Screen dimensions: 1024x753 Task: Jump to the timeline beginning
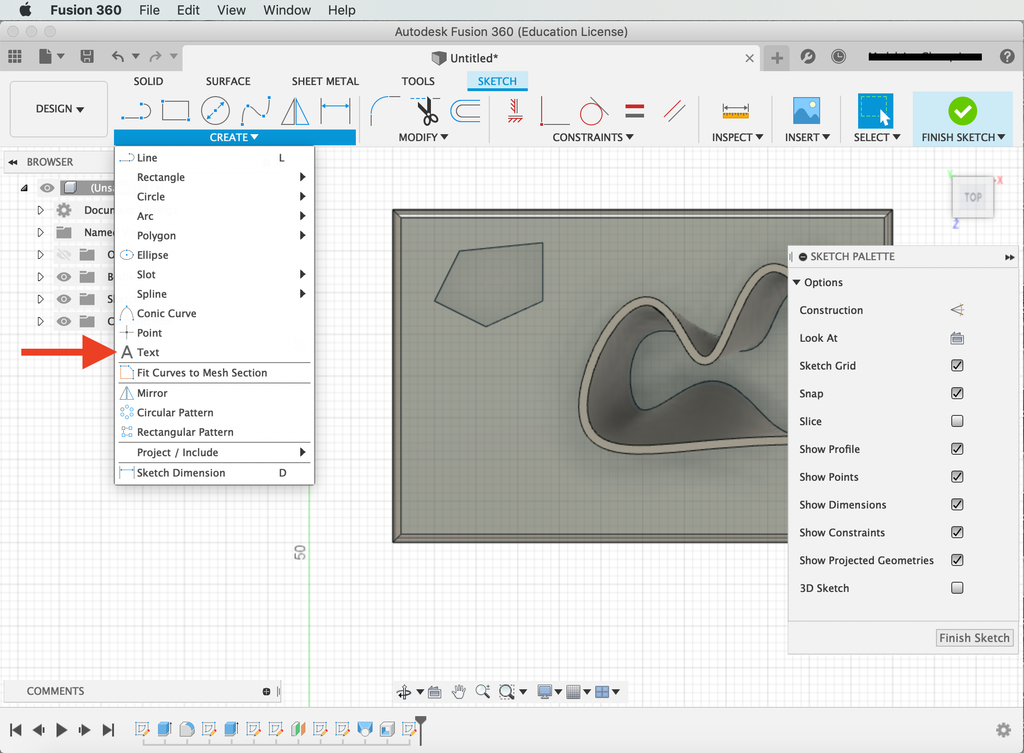tap(16, 729)
